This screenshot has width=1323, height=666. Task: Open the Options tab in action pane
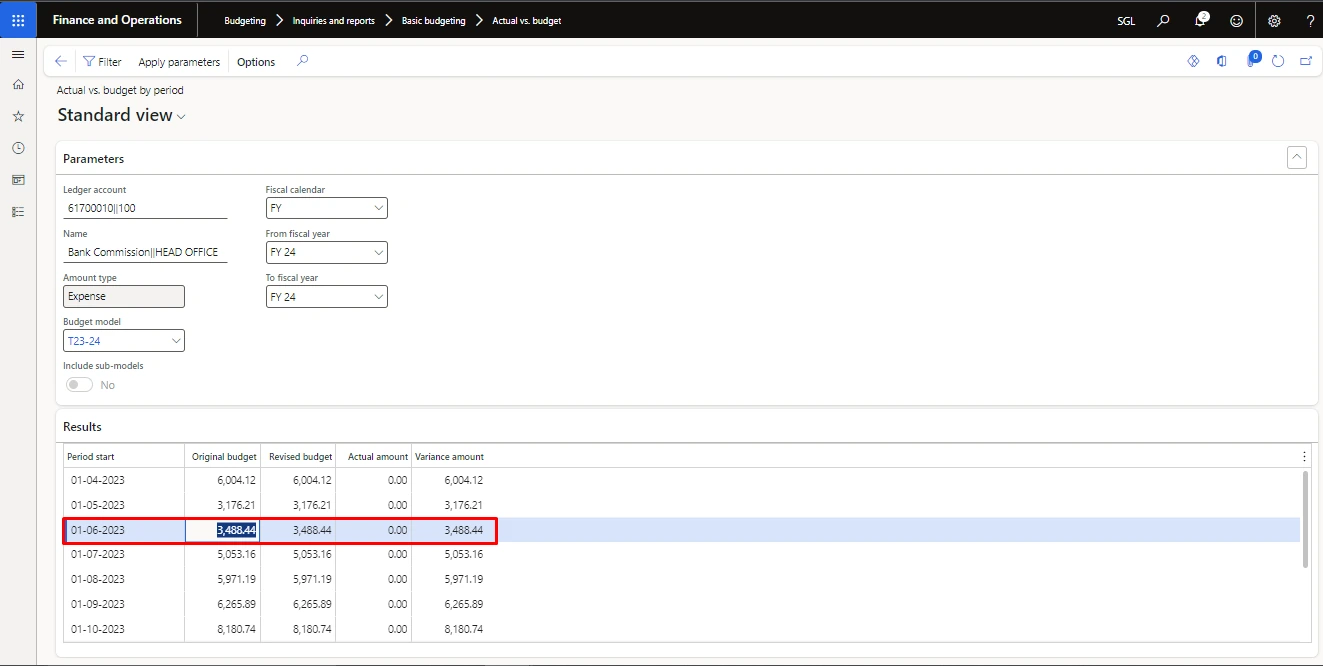tap(256, 62)
